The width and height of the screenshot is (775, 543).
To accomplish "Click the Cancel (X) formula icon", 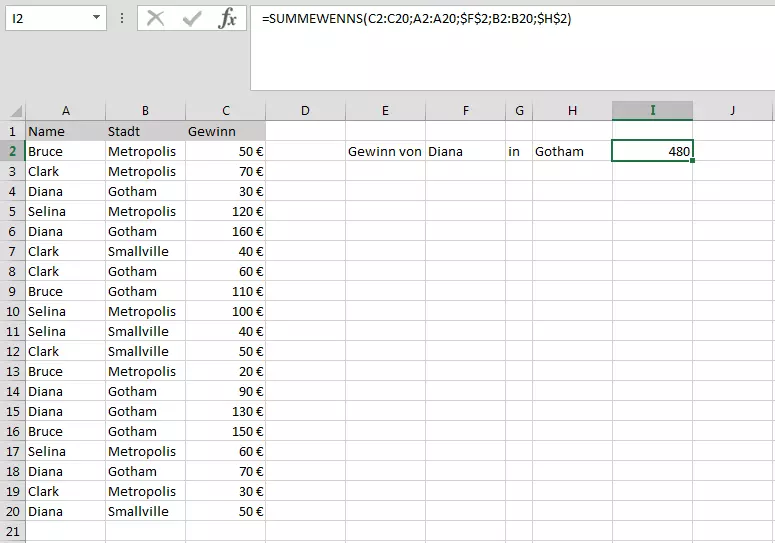I will 155,18.
